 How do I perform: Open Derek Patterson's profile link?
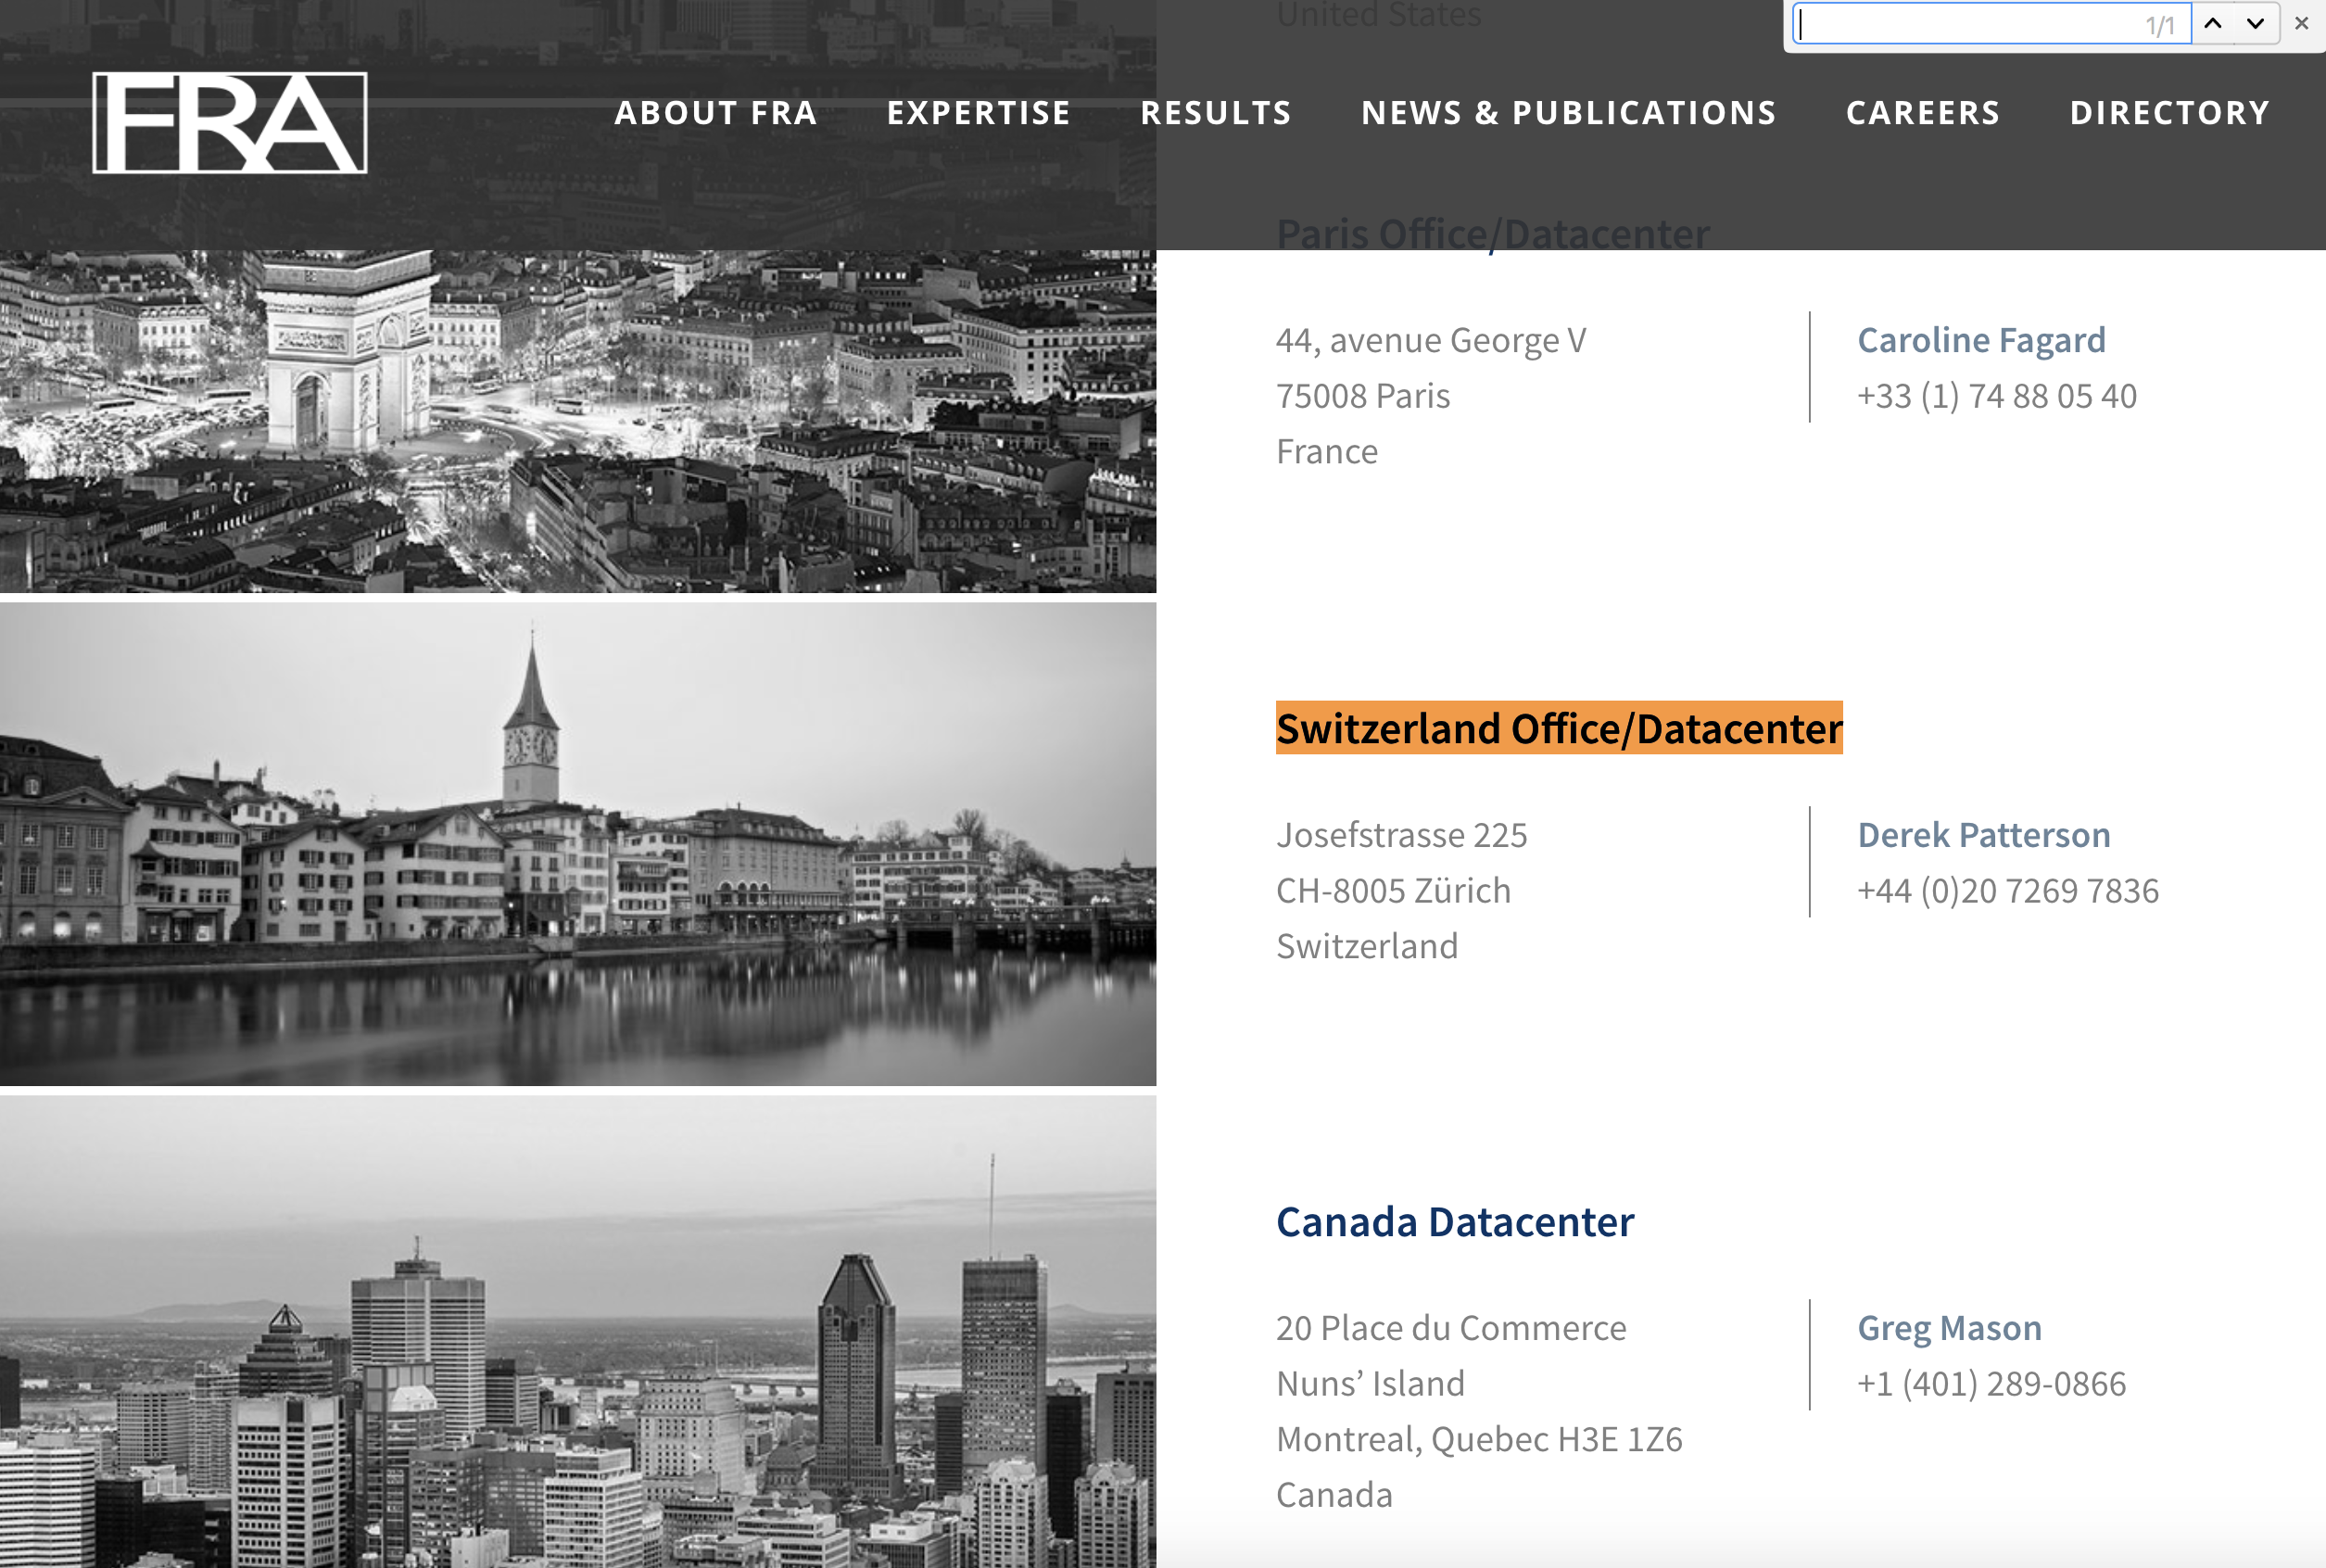1983,835
